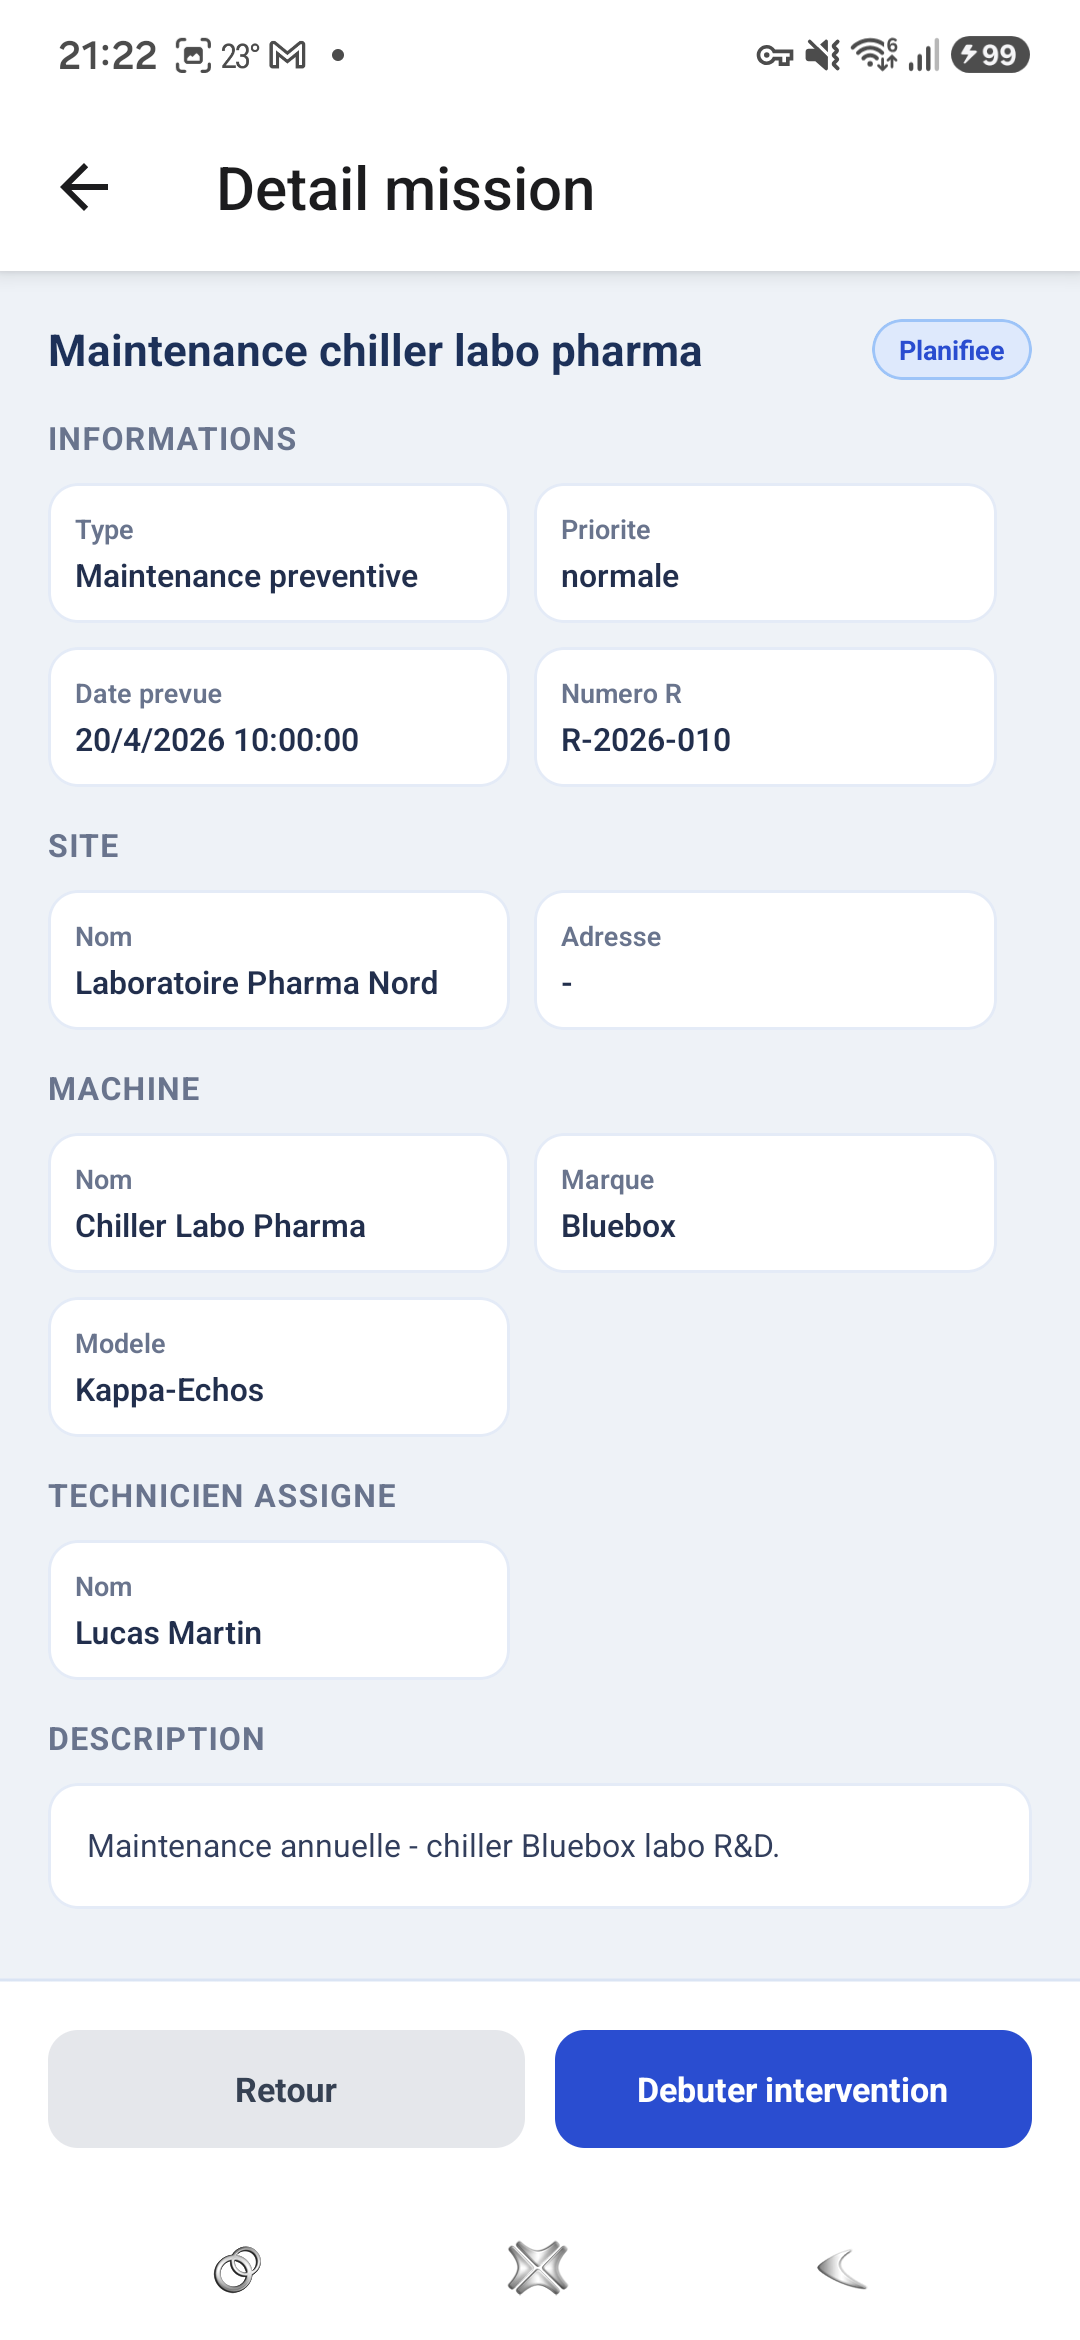Tap the Date prevue card
This screenshot has width=1080, height=2340.
tap(279, 717)
